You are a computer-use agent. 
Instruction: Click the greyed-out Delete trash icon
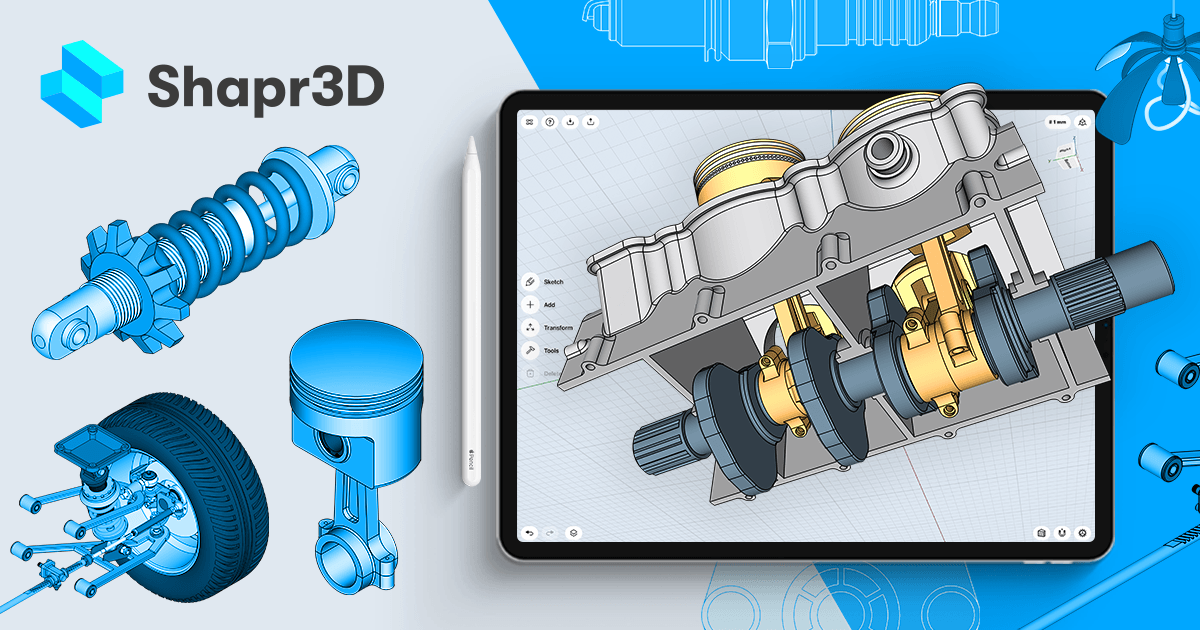531,374
